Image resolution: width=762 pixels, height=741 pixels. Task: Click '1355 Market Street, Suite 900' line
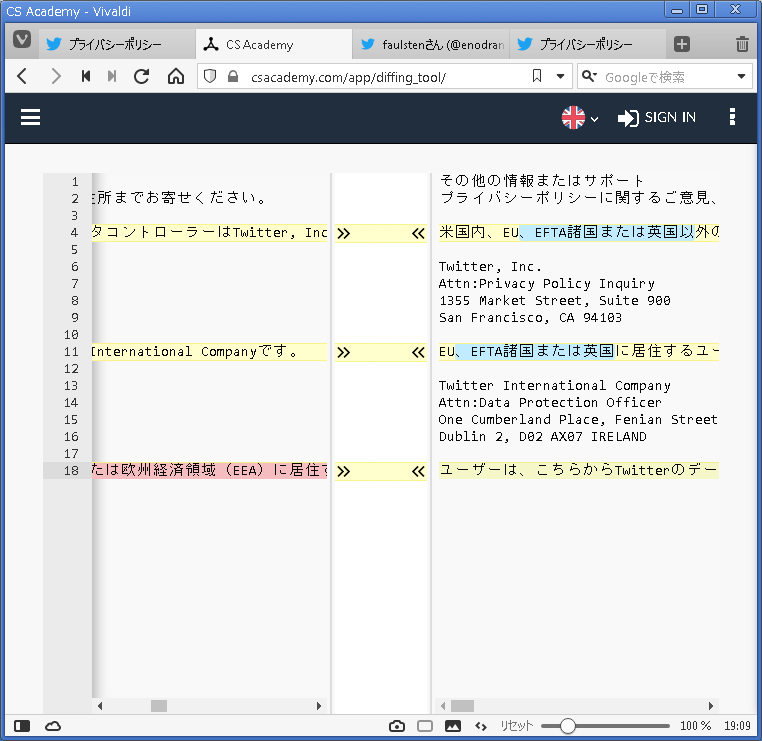click(554, 301)
